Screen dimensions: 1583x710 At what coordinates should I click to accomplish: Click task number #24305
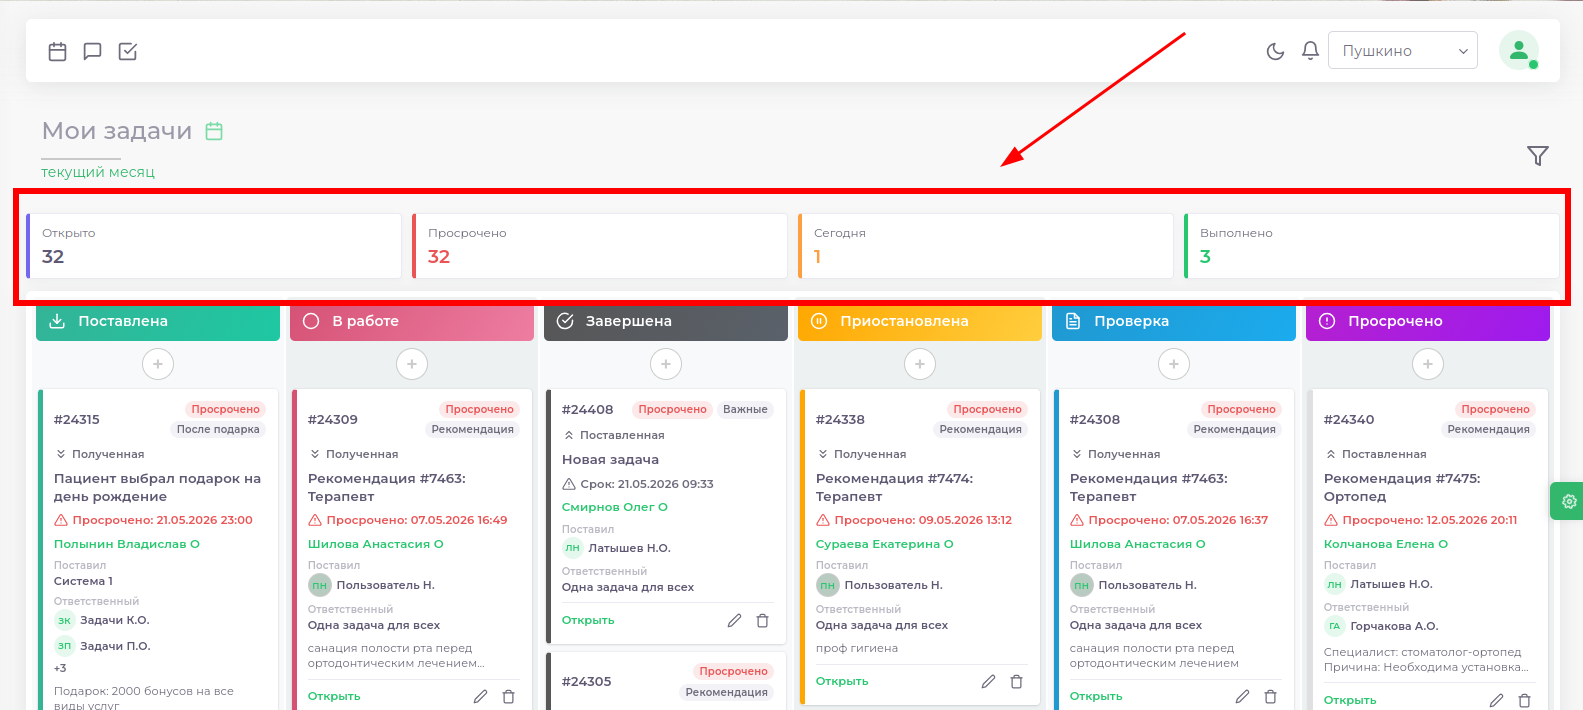(x=587, y=681)
